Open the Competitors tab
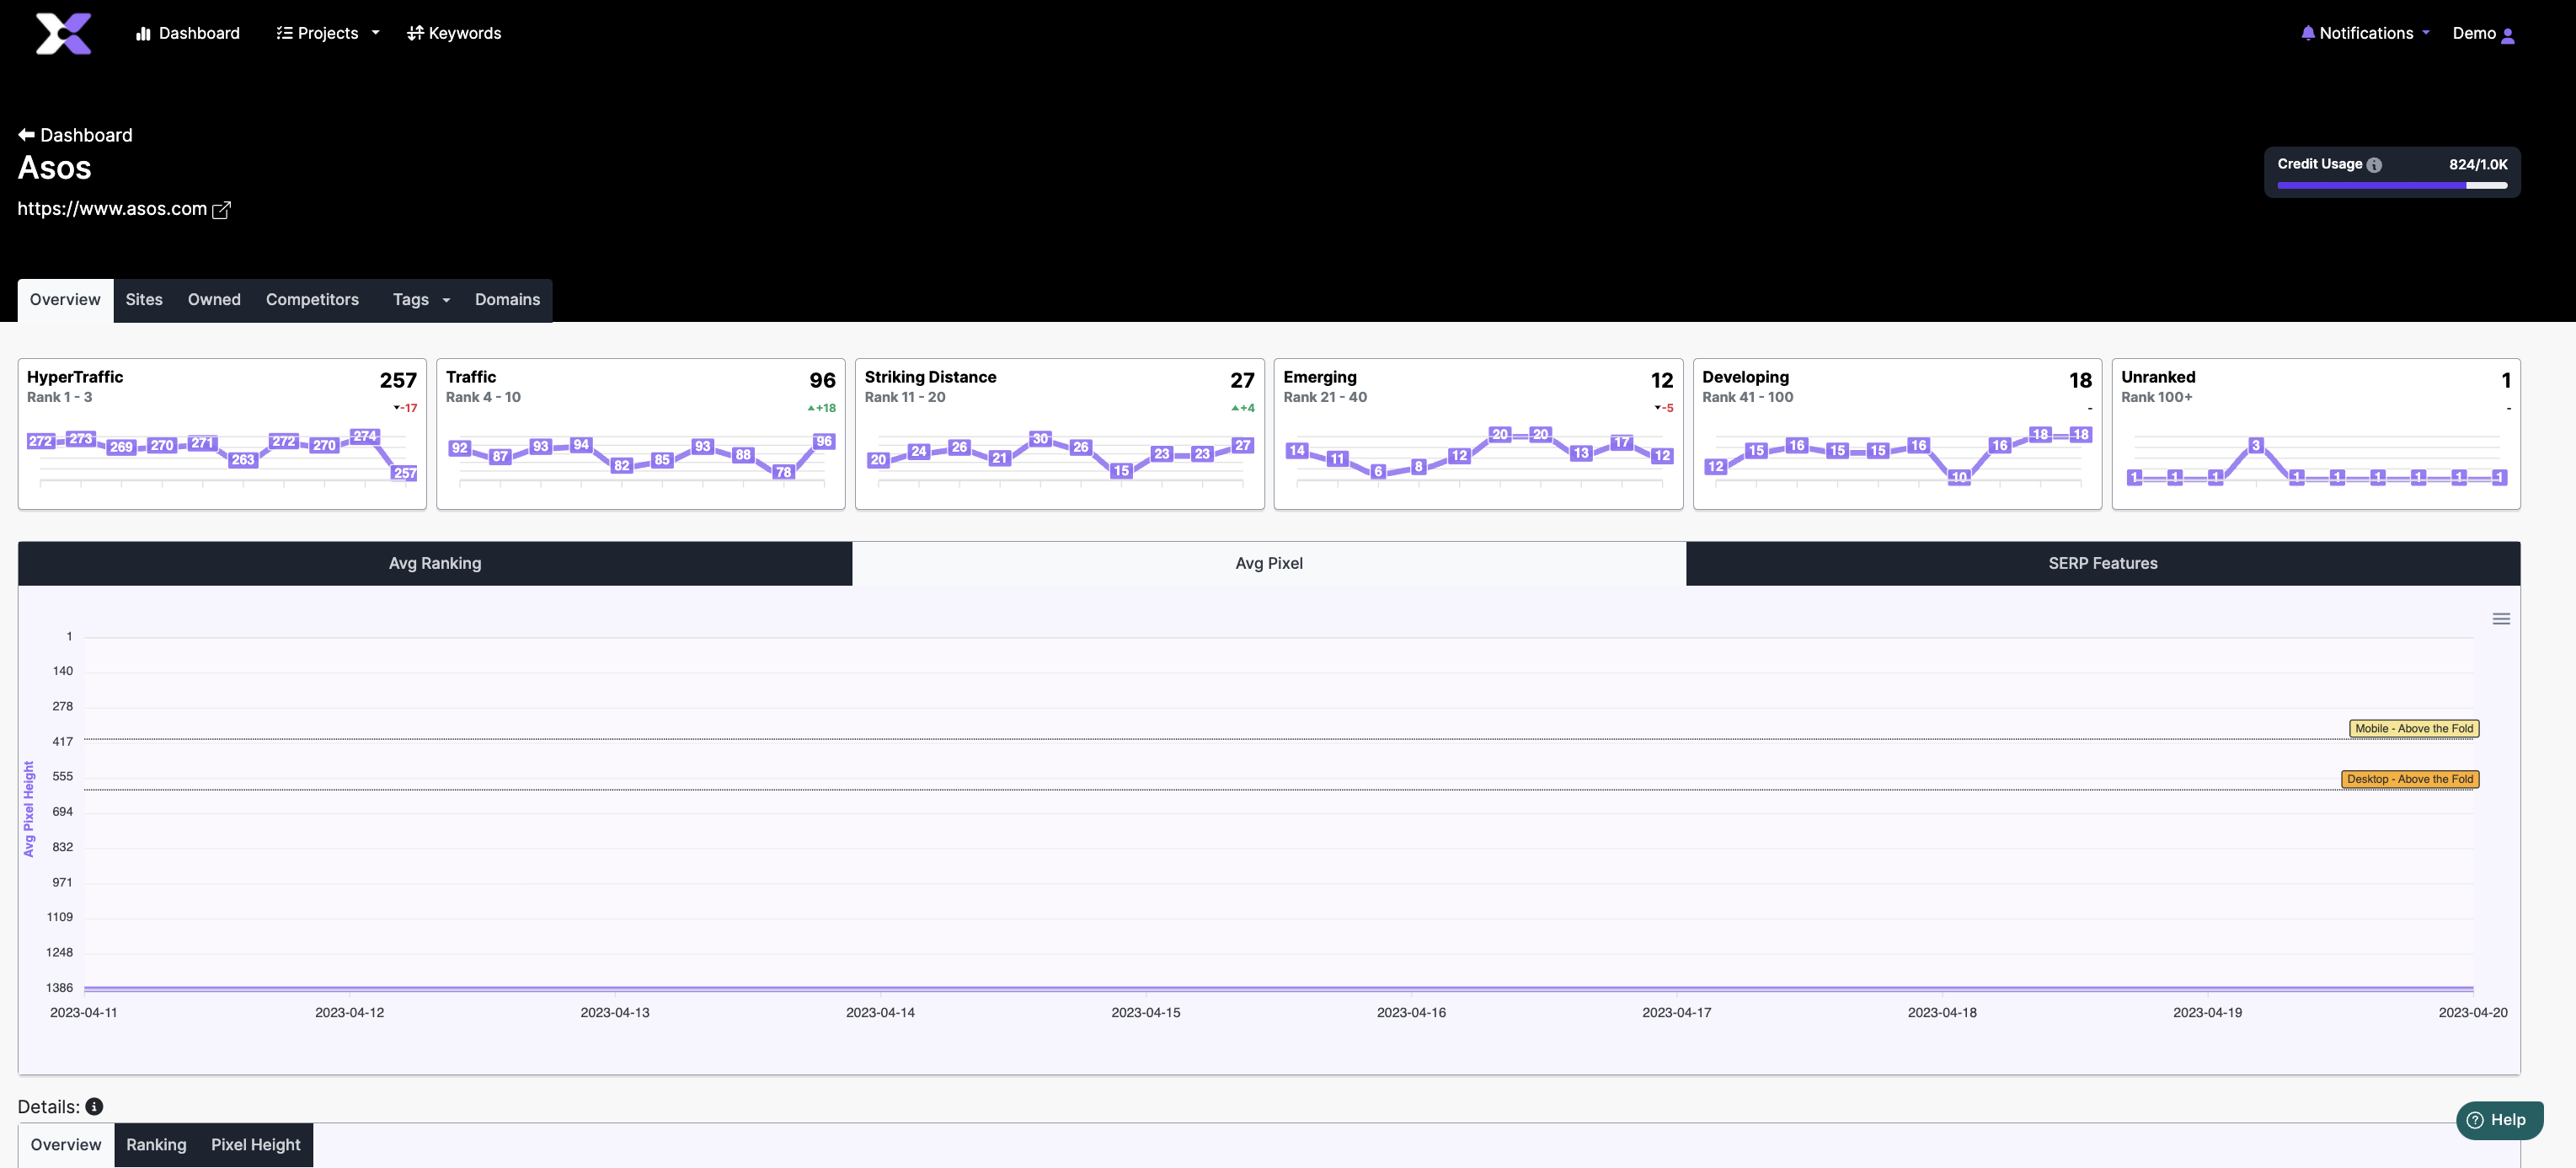Screen dimensions: 2576x1168 click(x=312, y=300)
